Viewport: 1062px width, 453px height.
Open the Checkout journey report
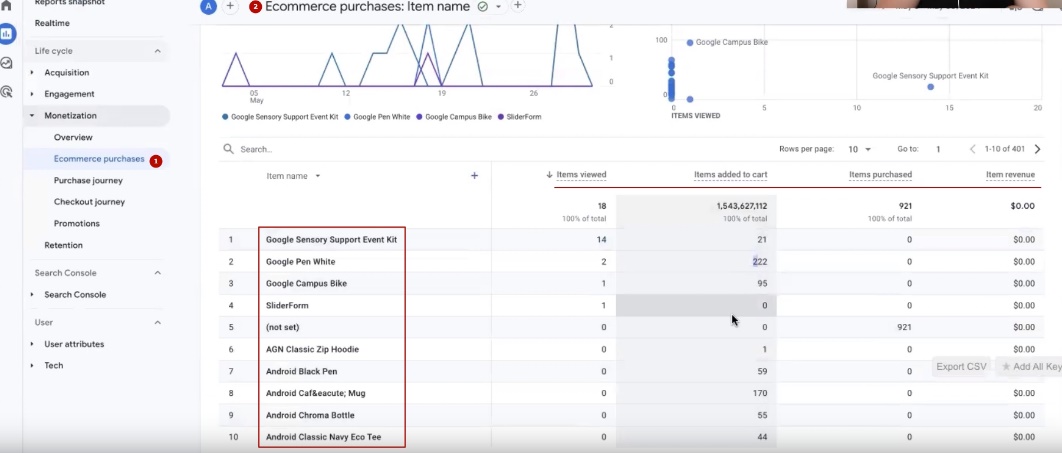click(89, 202)
